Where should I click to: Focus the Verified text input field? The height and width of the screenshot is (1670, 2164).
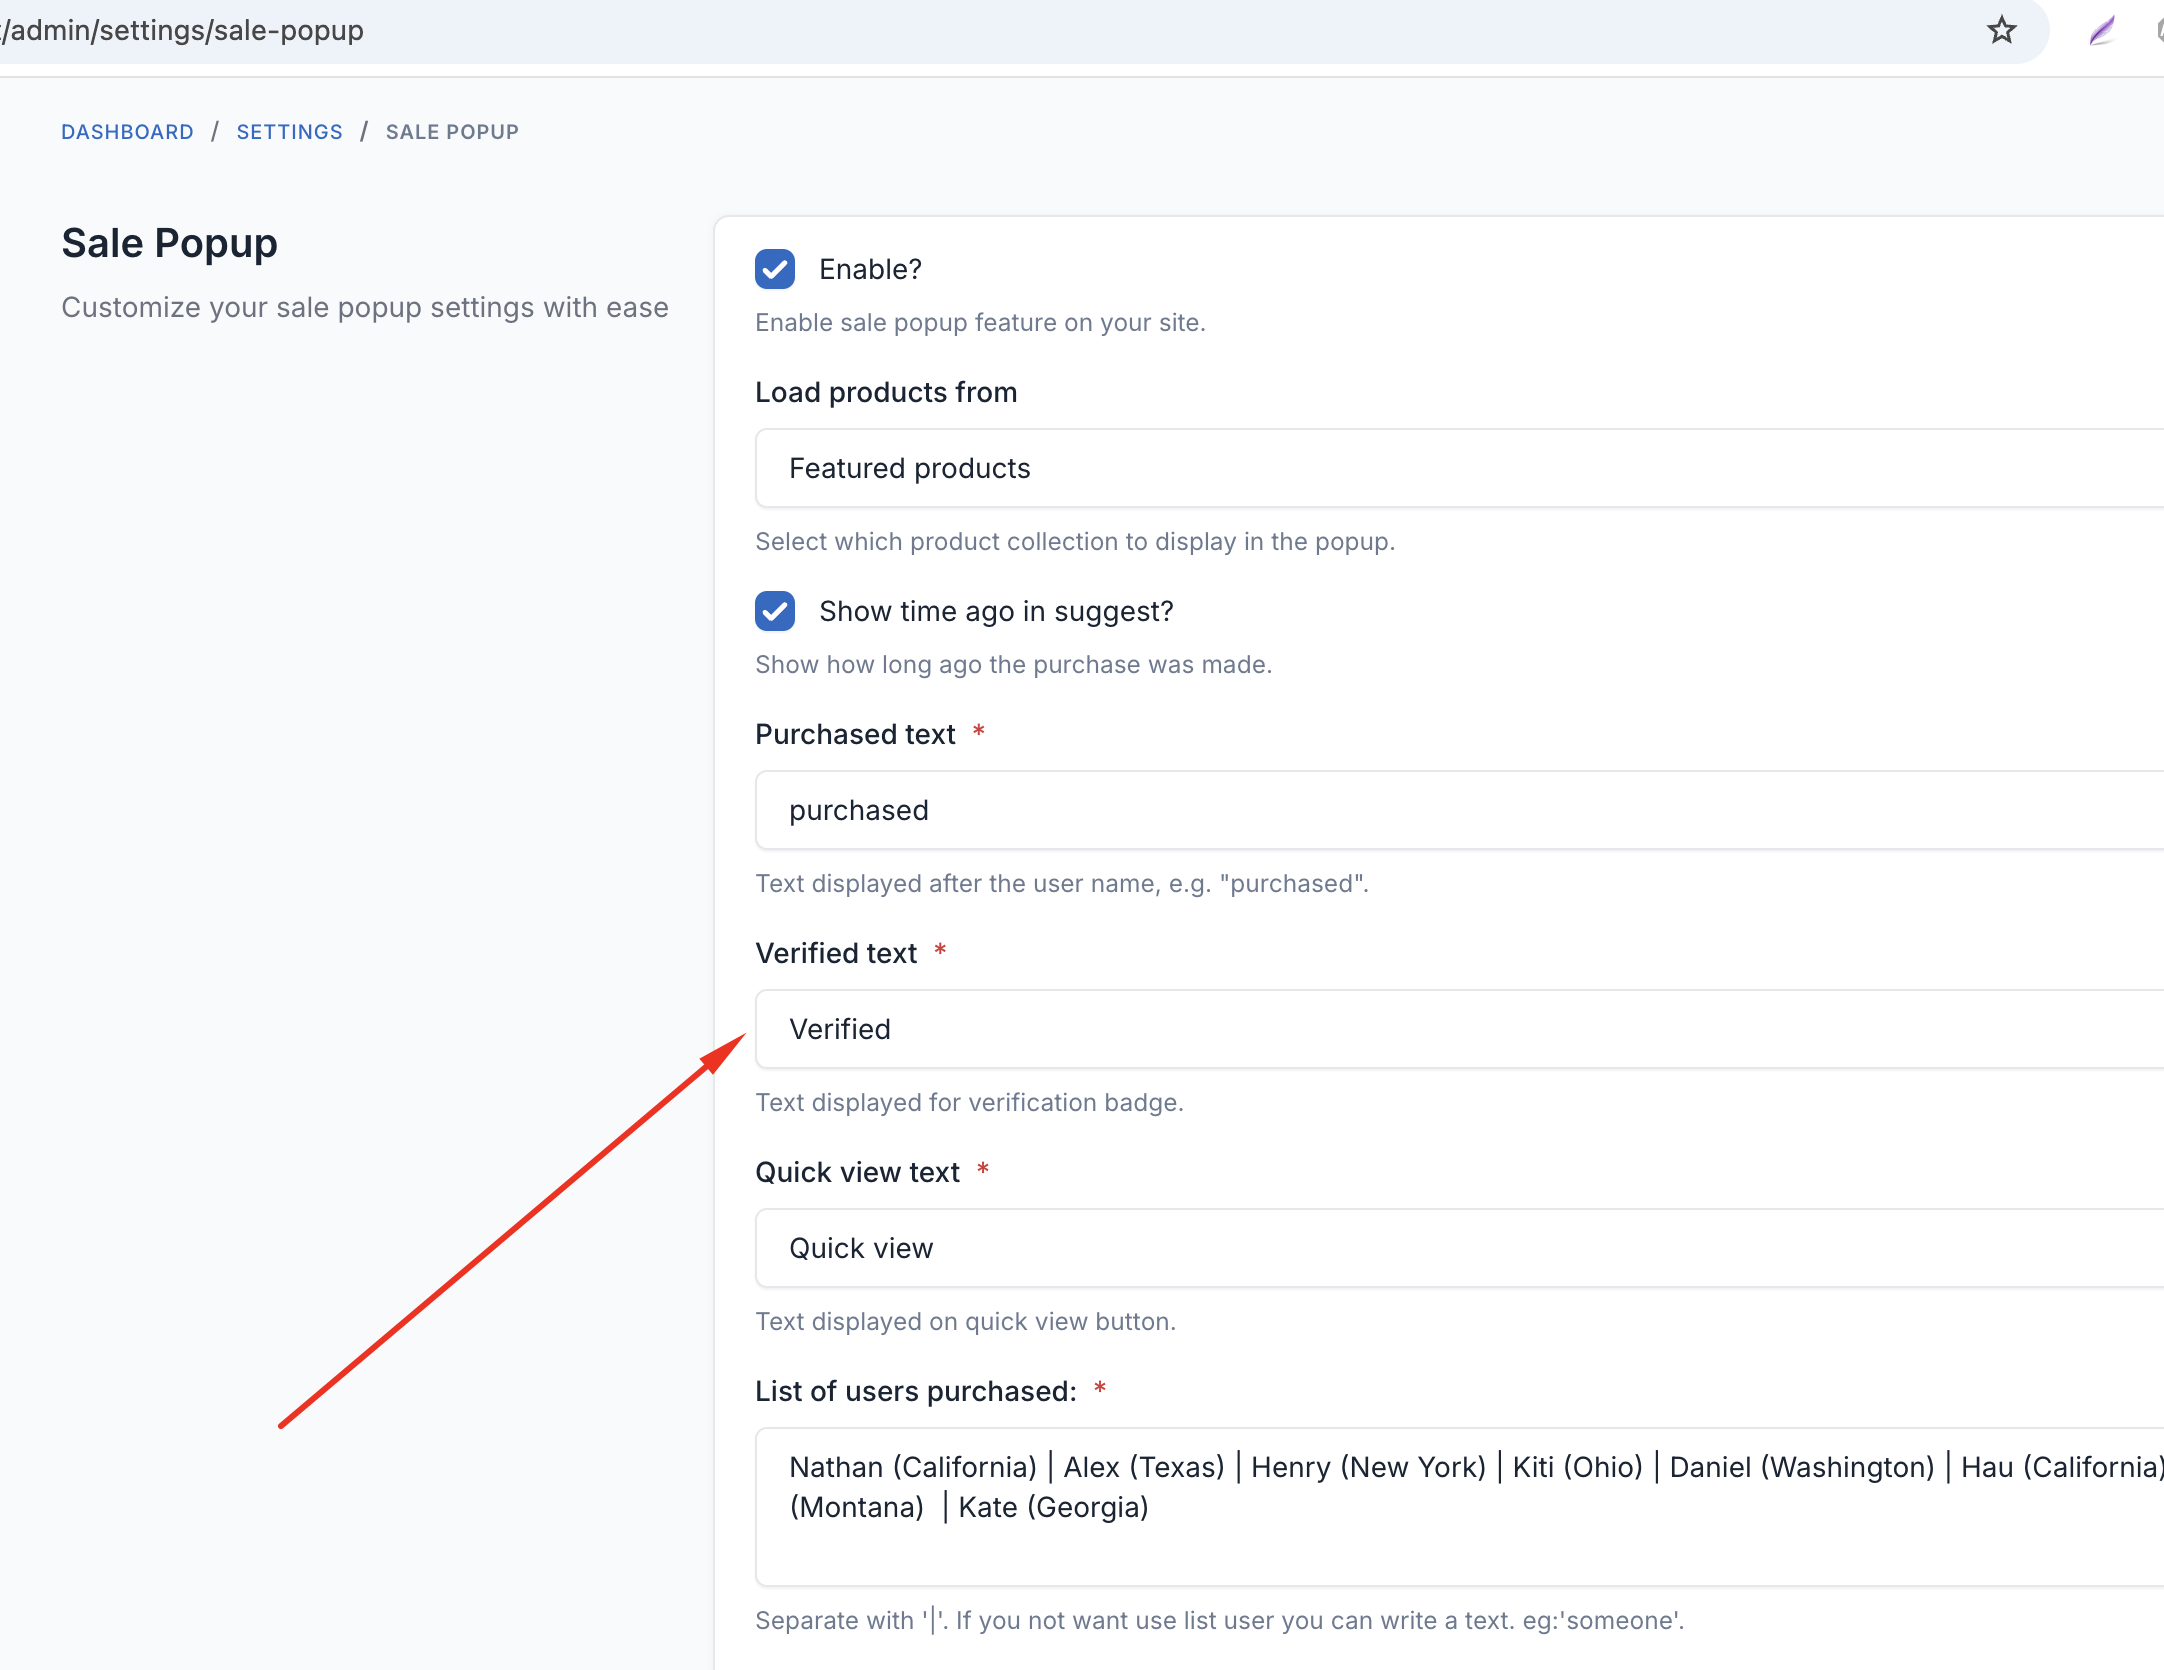click(1460, 1029)
